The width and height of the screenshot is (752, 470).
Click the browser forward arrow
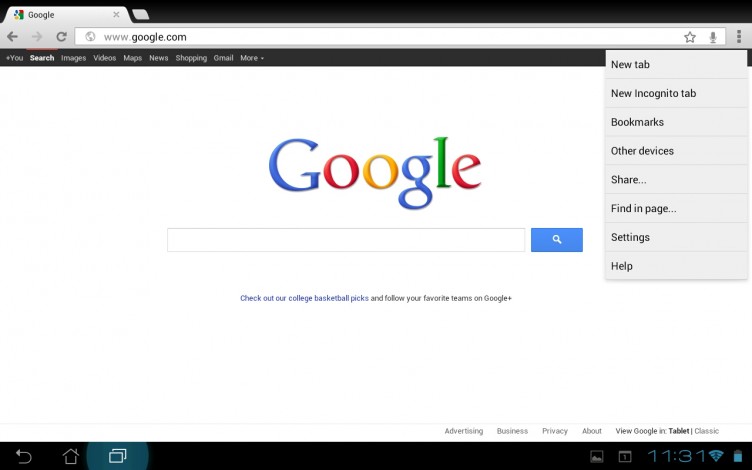point(37,36)
